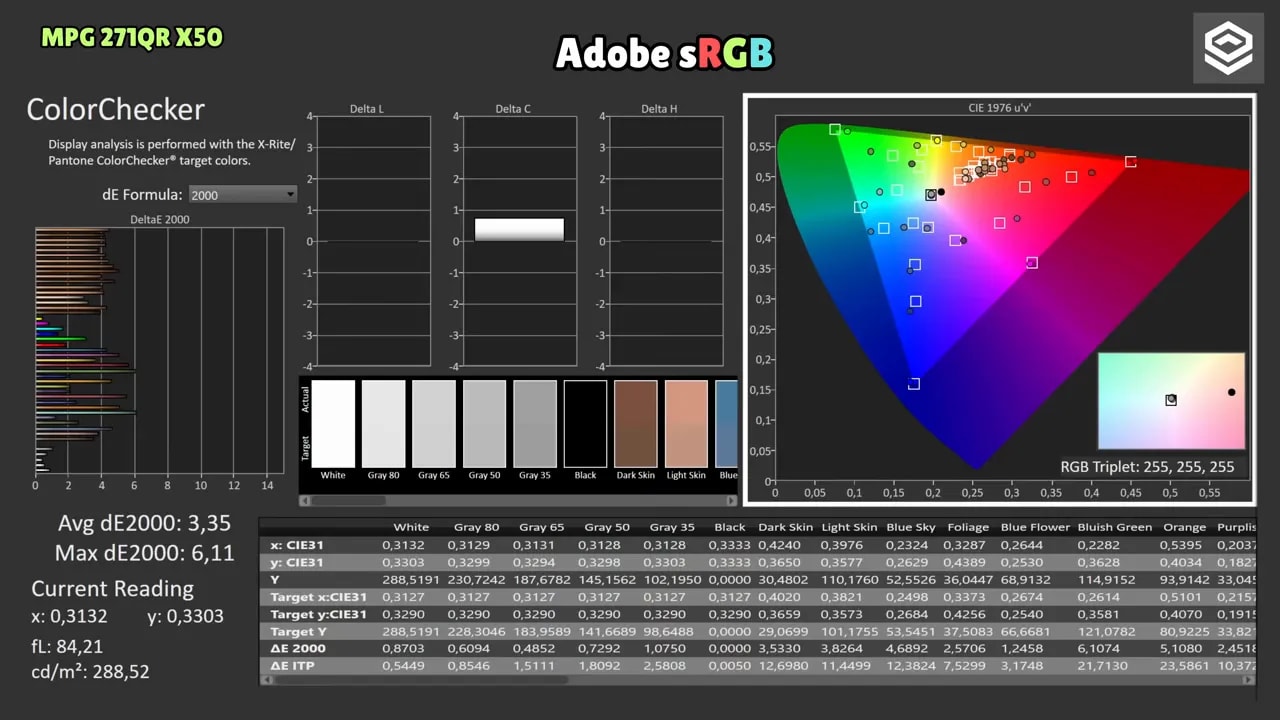This screenshot has height=720, width=1280.
Task: Select the Gray 50 swatch
Action: (x=484, y=424)
